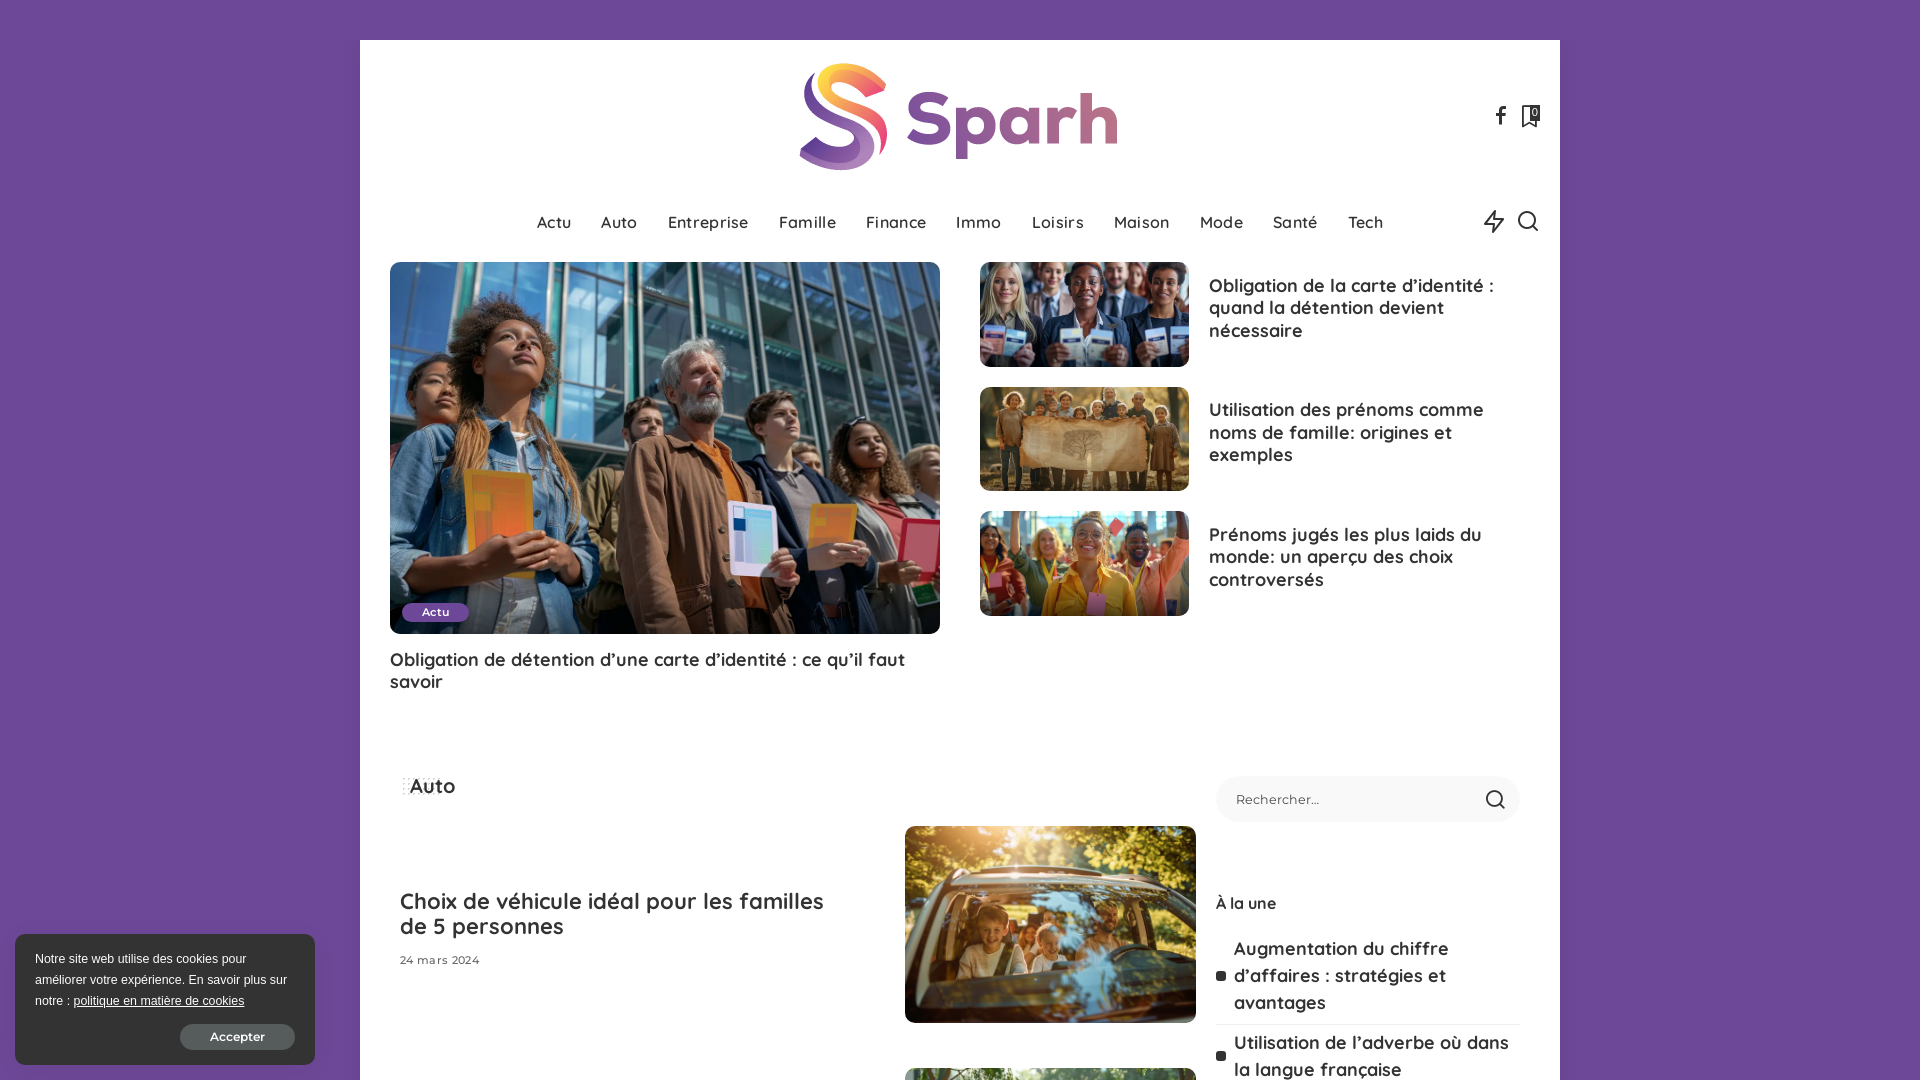This screenshot has height=1080, width=1920.
Task: Click the Actu tag on featured image
Action: 435,612
